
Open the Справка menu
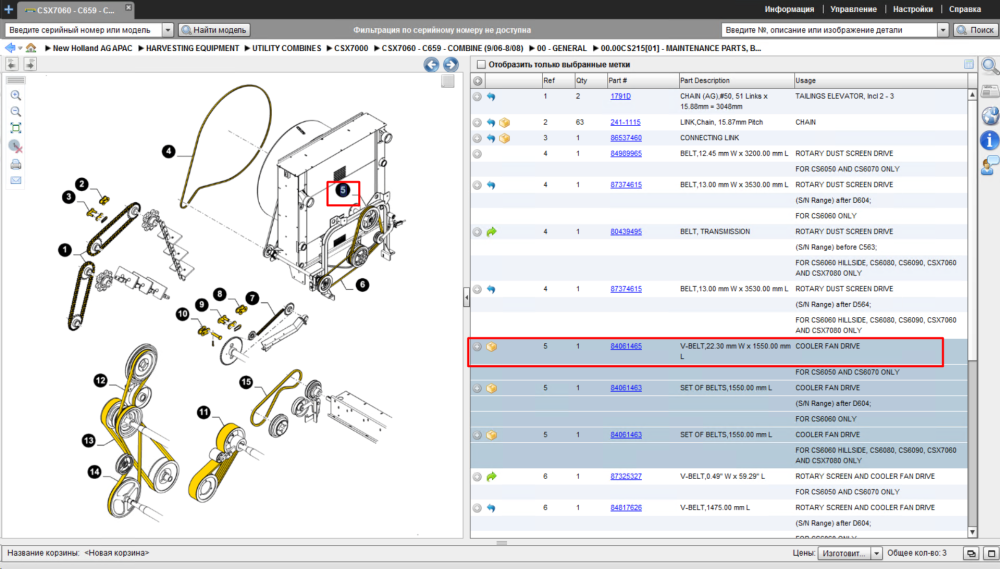pos(965,9)
